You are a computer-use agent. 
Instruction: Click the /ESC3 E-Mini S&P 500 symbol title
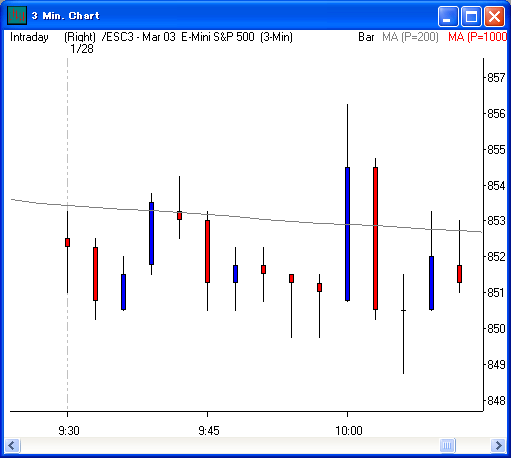[x=197, y=37]
